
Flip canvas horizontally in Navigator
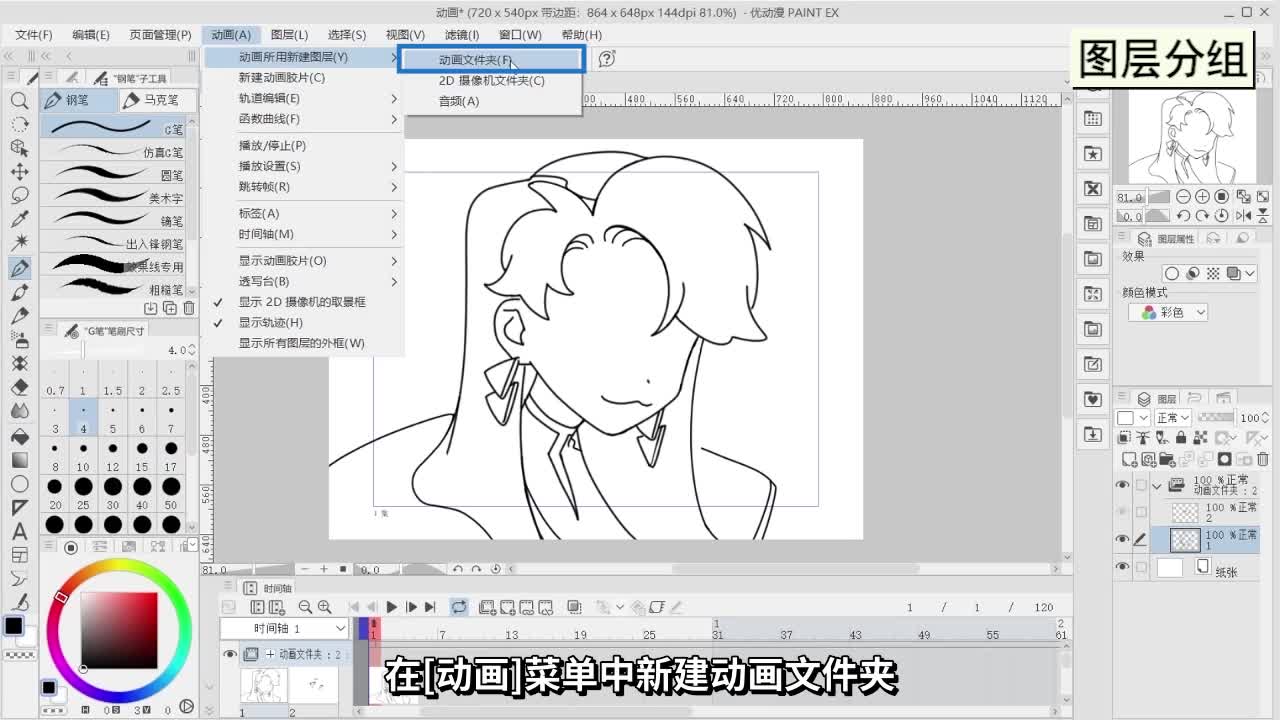pos(1244,215)
